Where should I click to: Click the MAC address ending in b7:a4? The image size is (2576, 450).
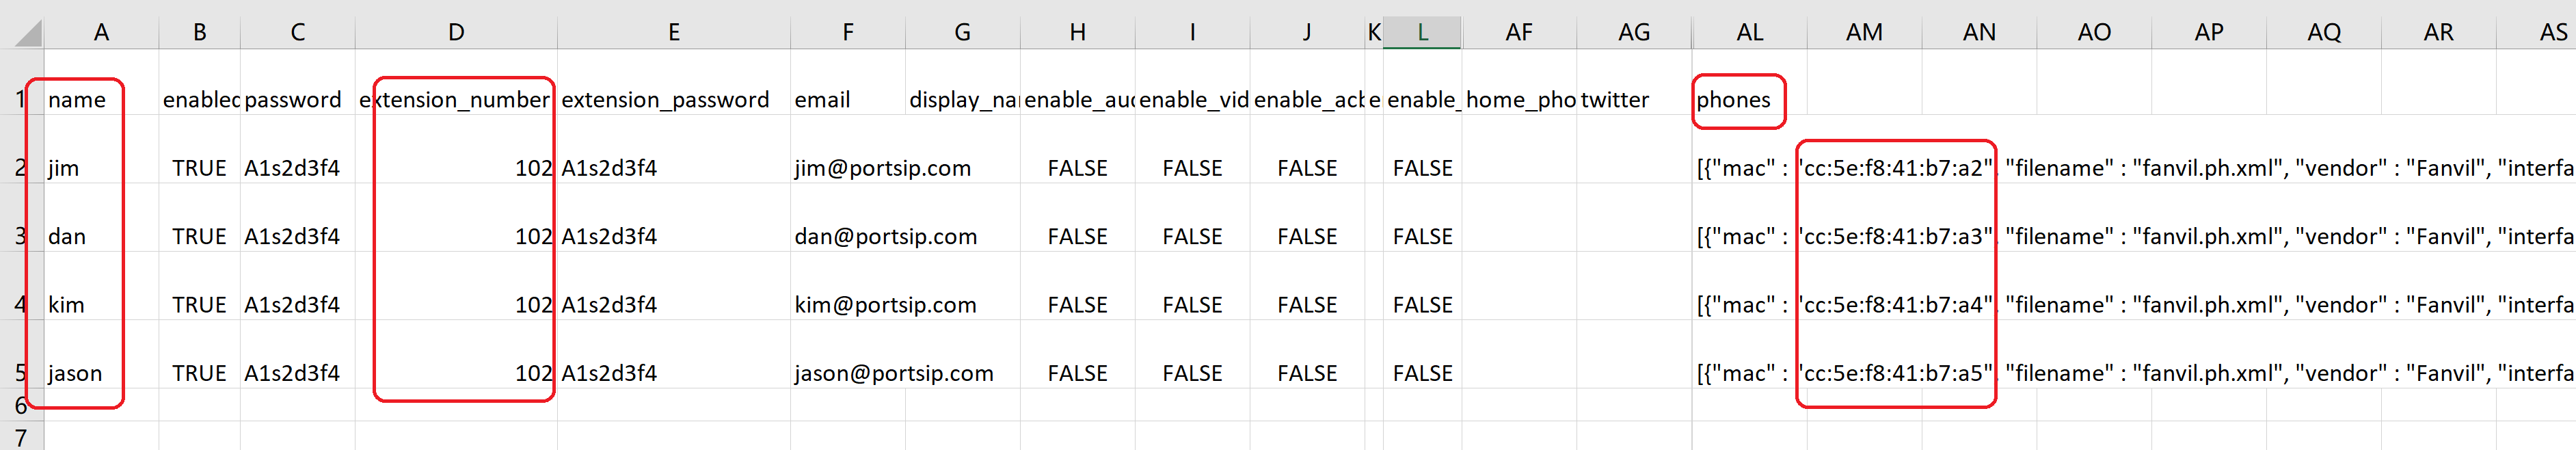click(x=1896, y=305)
